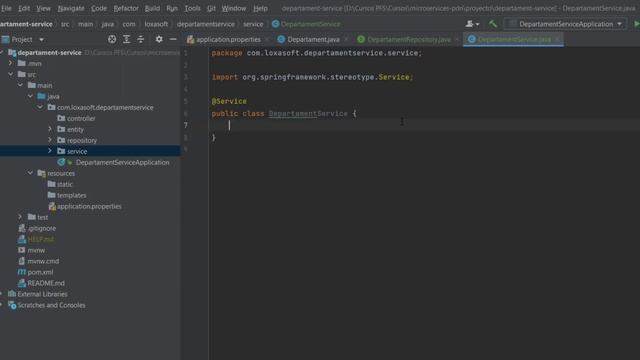The image size is (640, 360).
Task: Collapse com.loxasoft.departamentservice package
Action: (x=40, y=107)
